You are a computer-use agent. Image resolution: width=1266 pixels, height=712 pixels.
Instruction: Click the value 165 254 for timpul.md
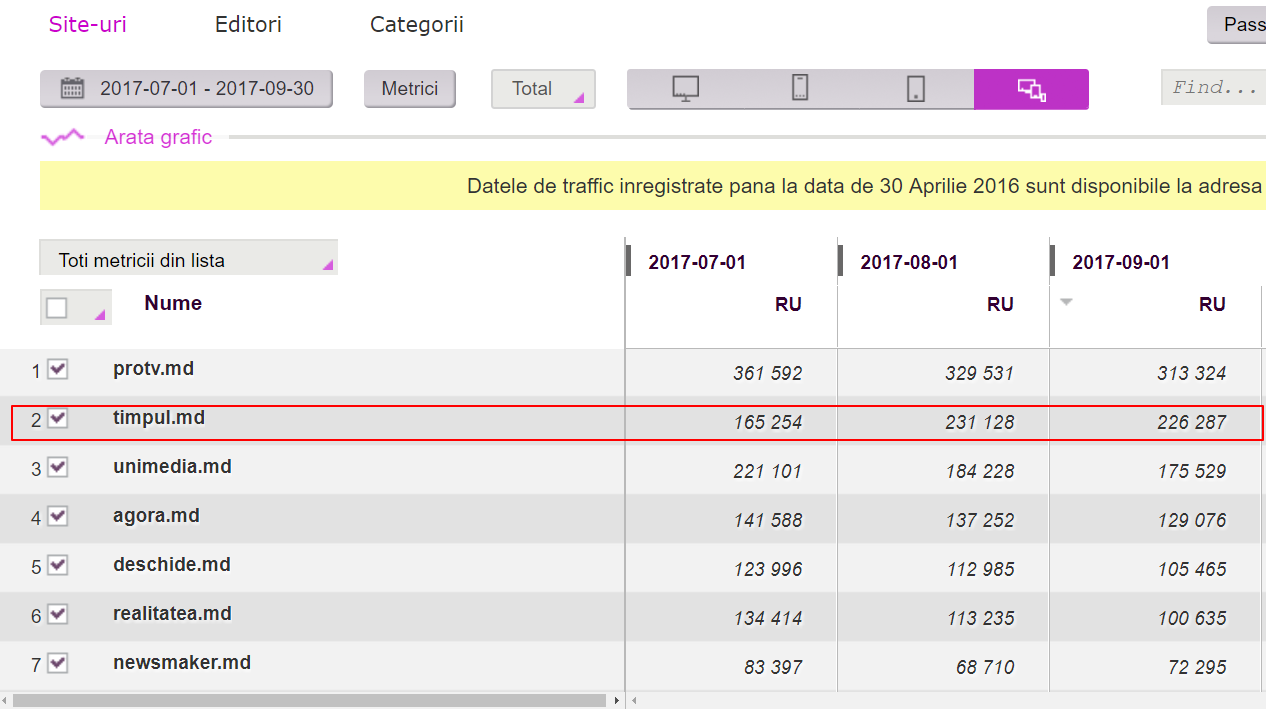(x=767, y=423)
